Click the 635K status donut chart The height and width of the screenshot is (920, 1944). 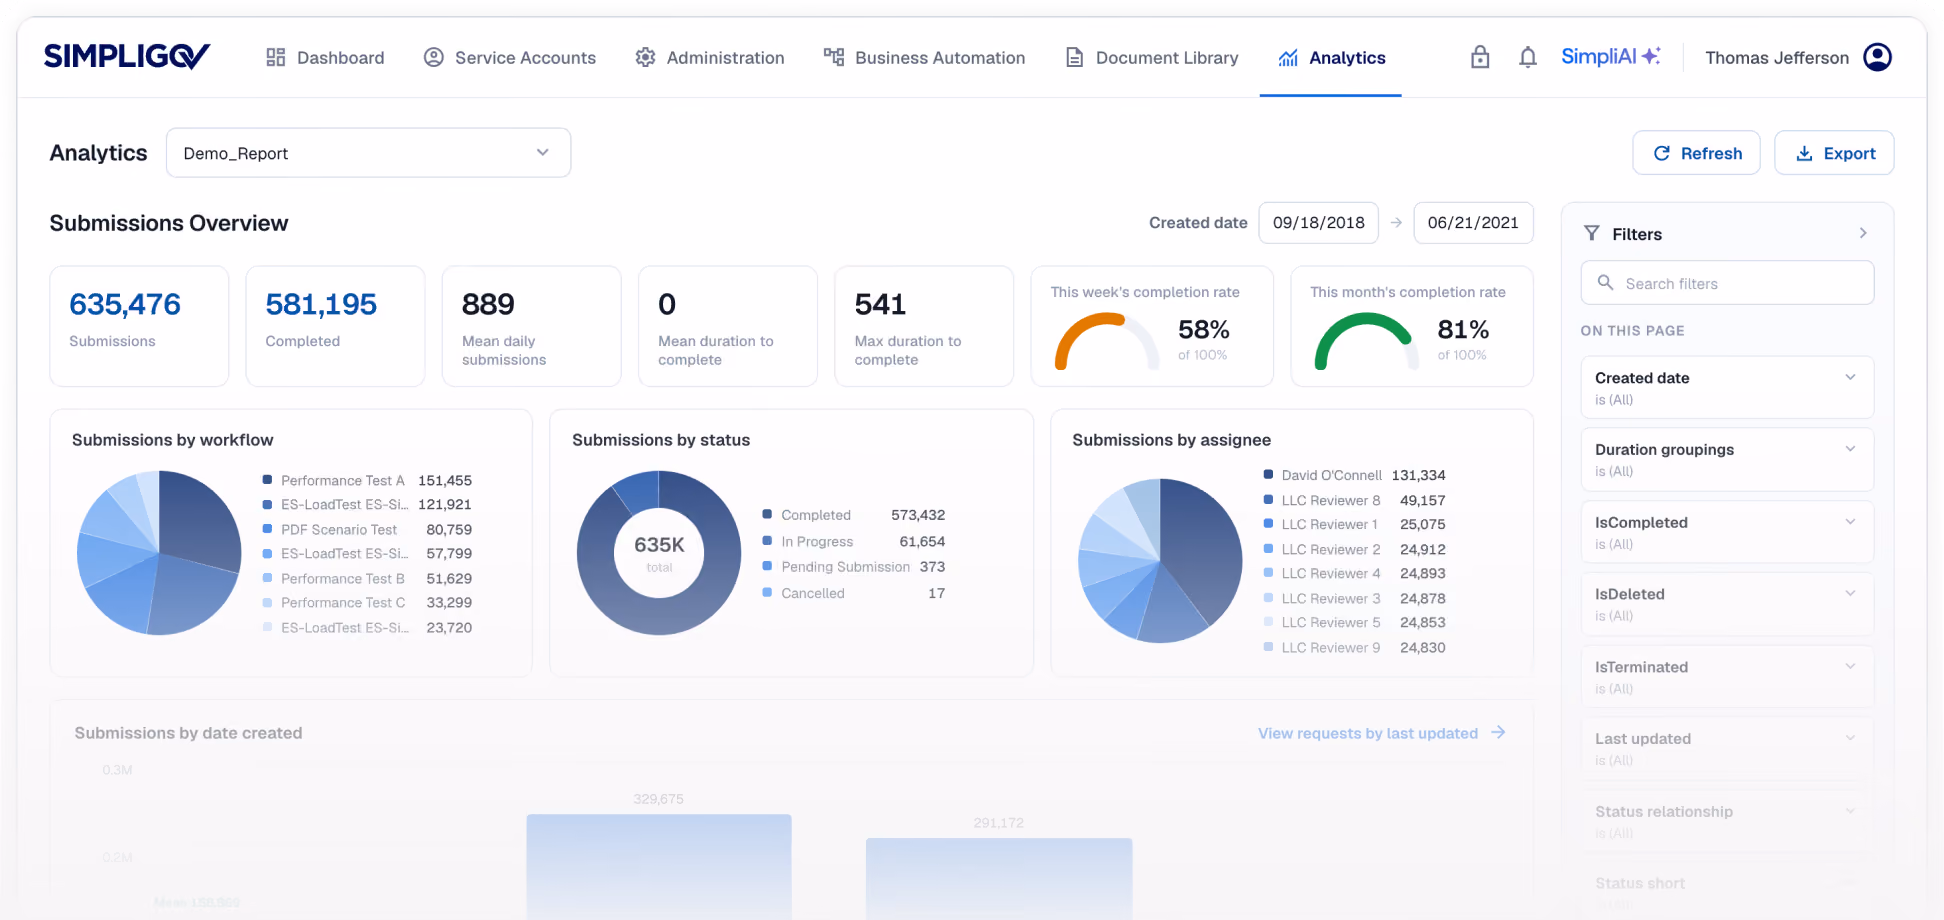(x=659, y=553)
